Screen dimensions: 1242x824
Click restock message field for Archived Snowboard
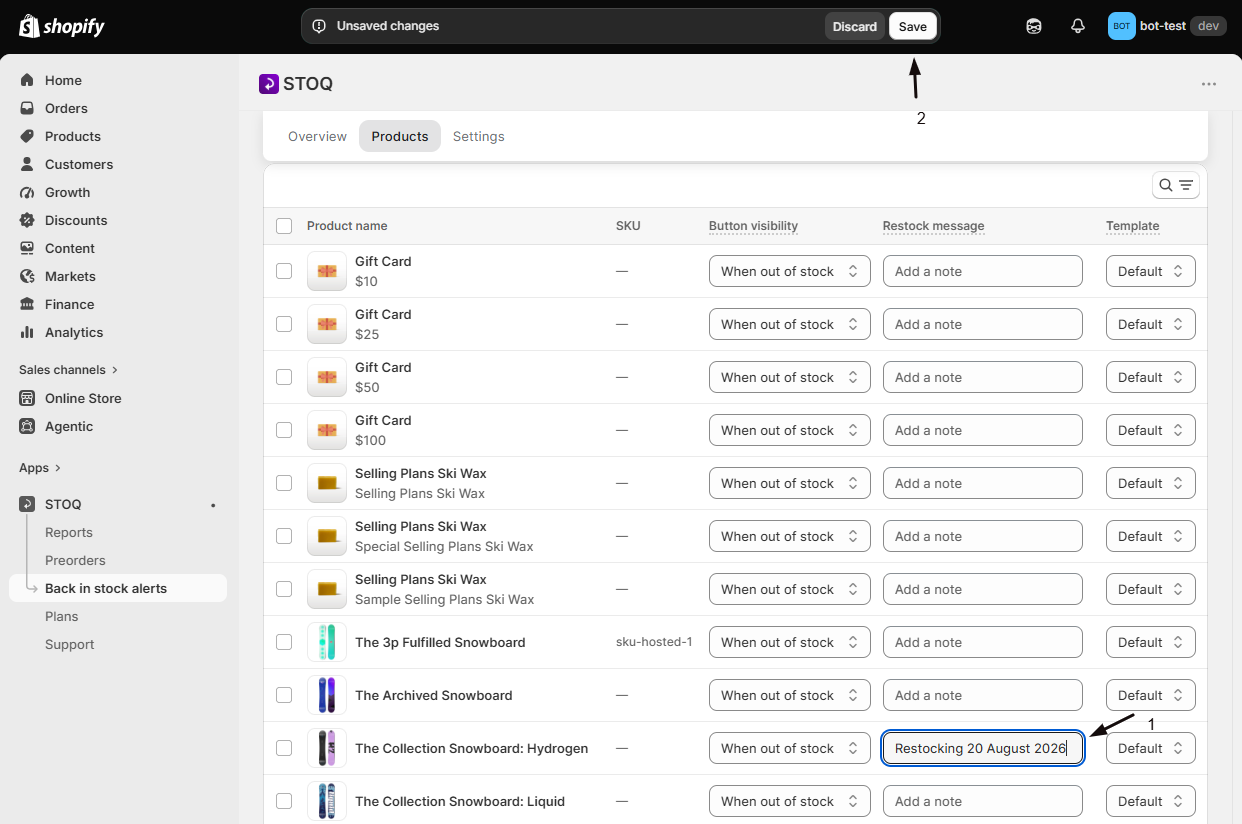click(983, 695)
